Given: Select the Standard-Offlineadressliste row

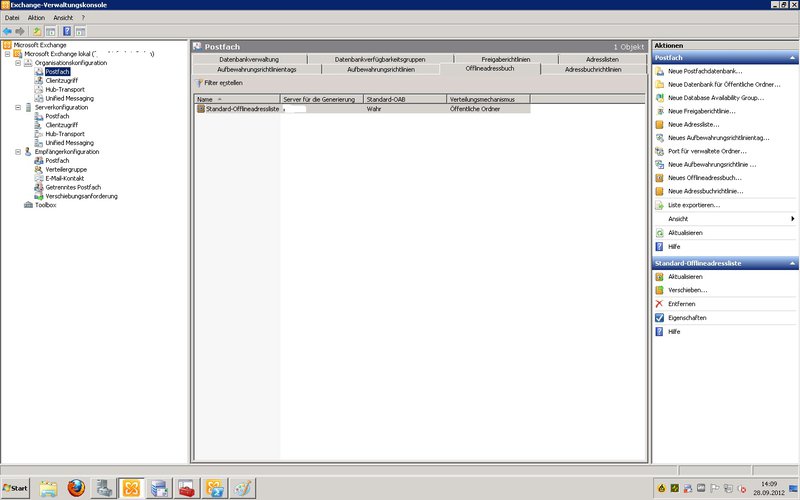Looking at the screenshot, I should tap(363, 109).
